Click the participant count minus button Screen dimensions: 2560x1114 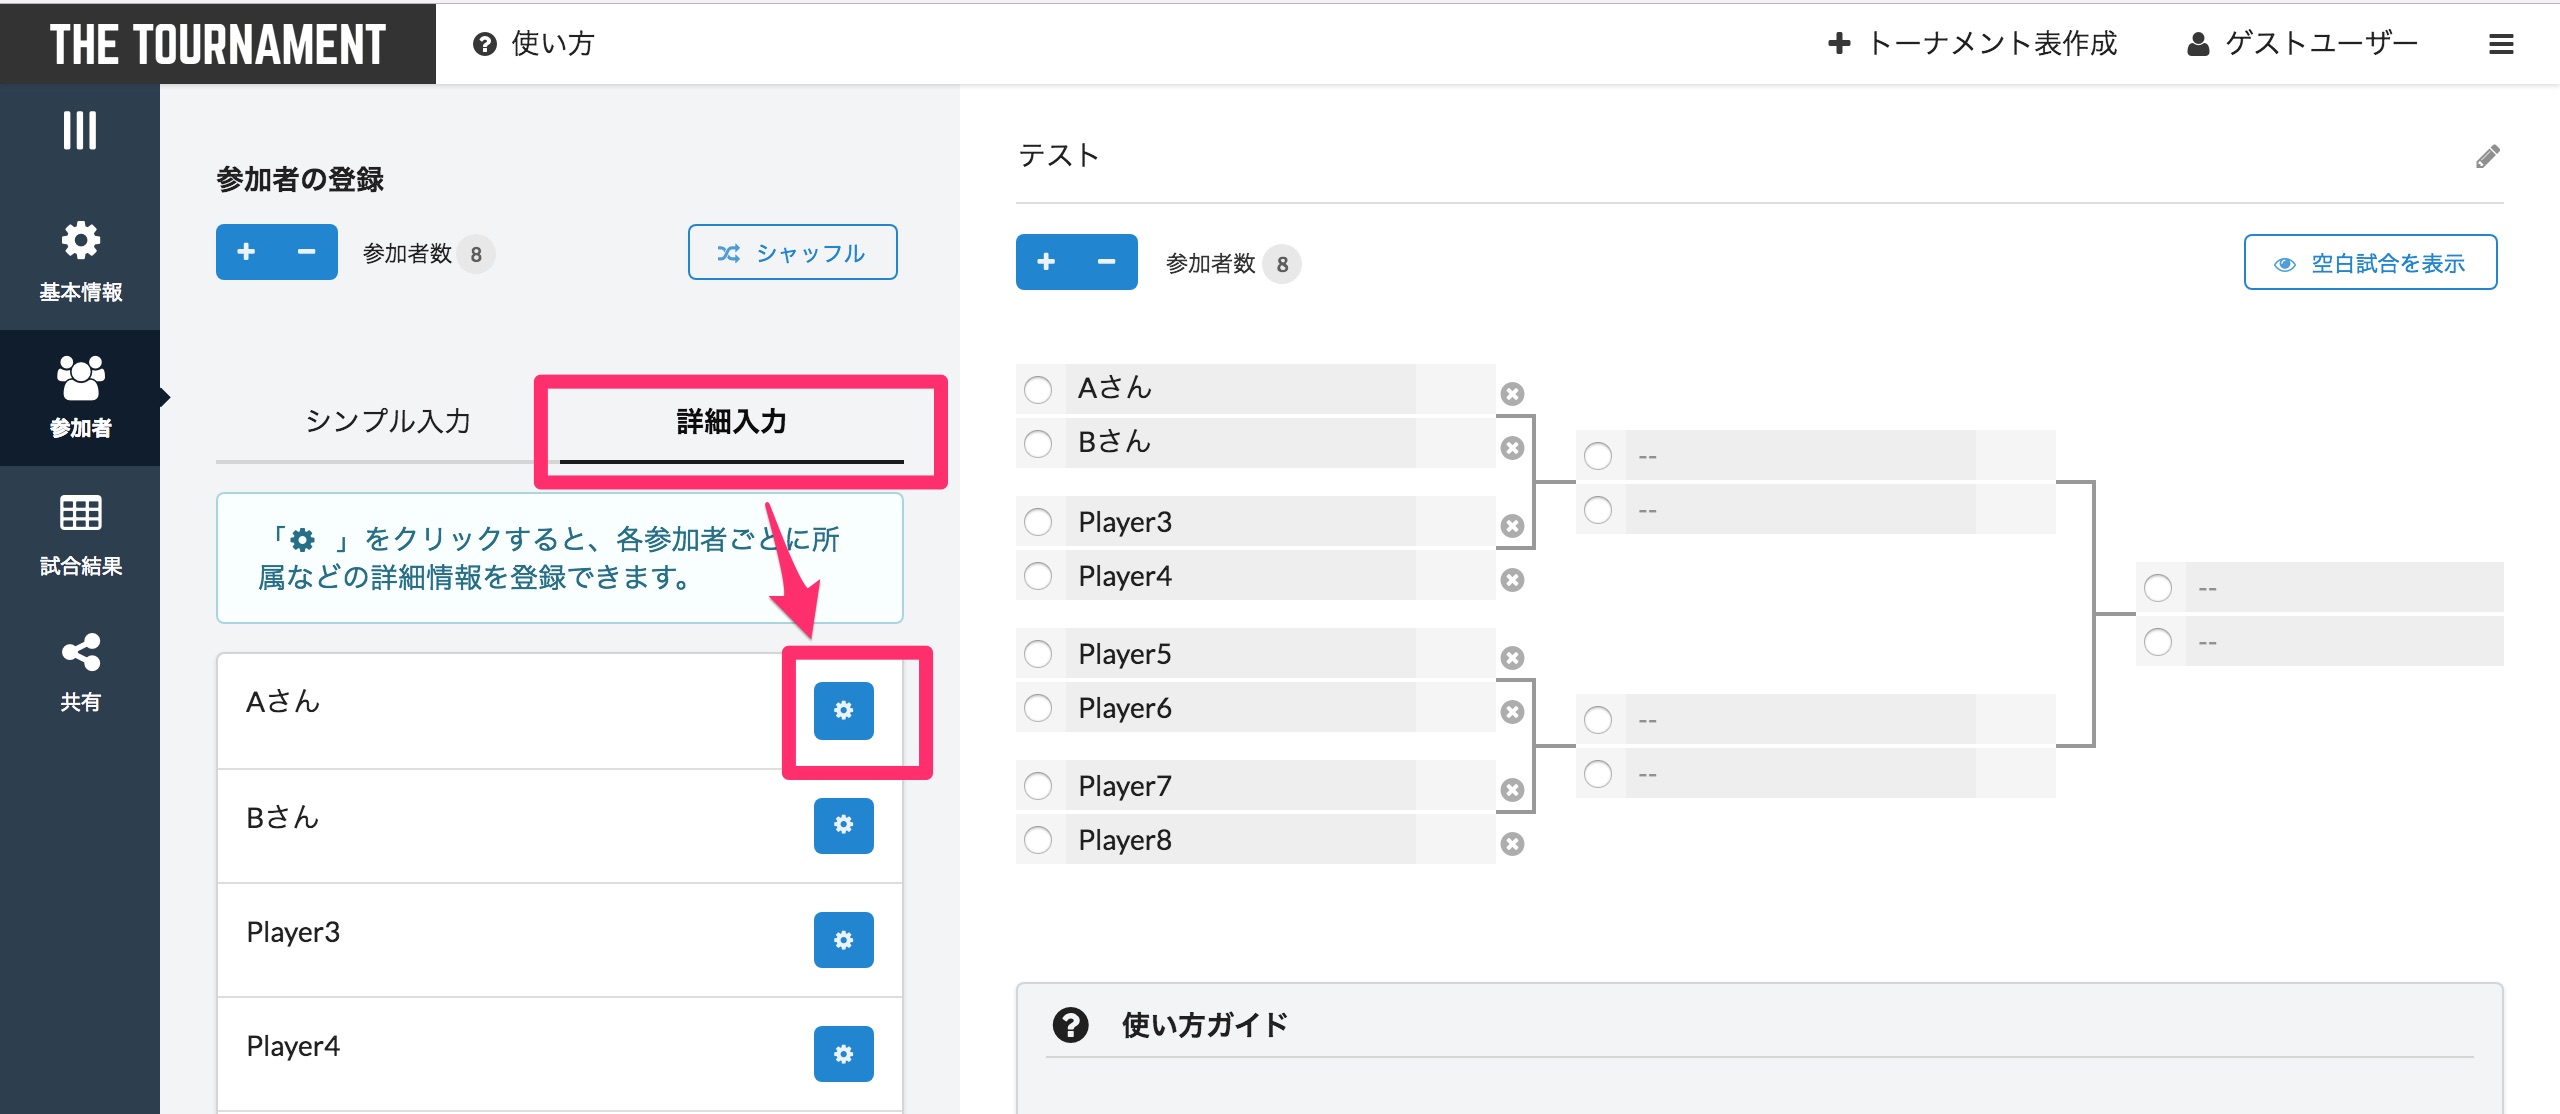pyautogui.click(x=300, y=253)
